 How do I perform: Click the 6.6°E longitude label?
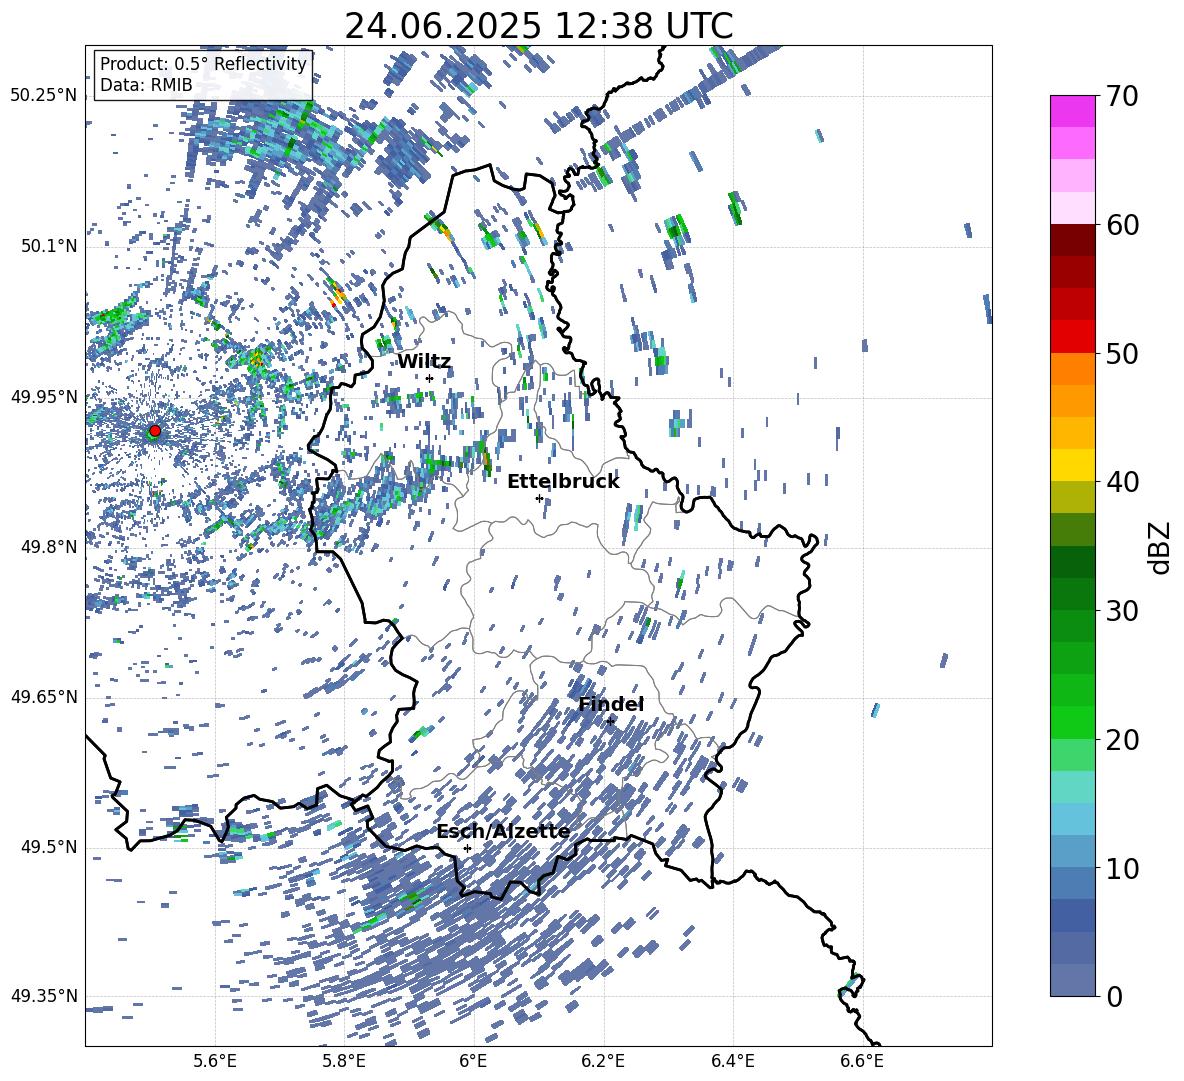pyautogui.click(x=862, y=1061)
